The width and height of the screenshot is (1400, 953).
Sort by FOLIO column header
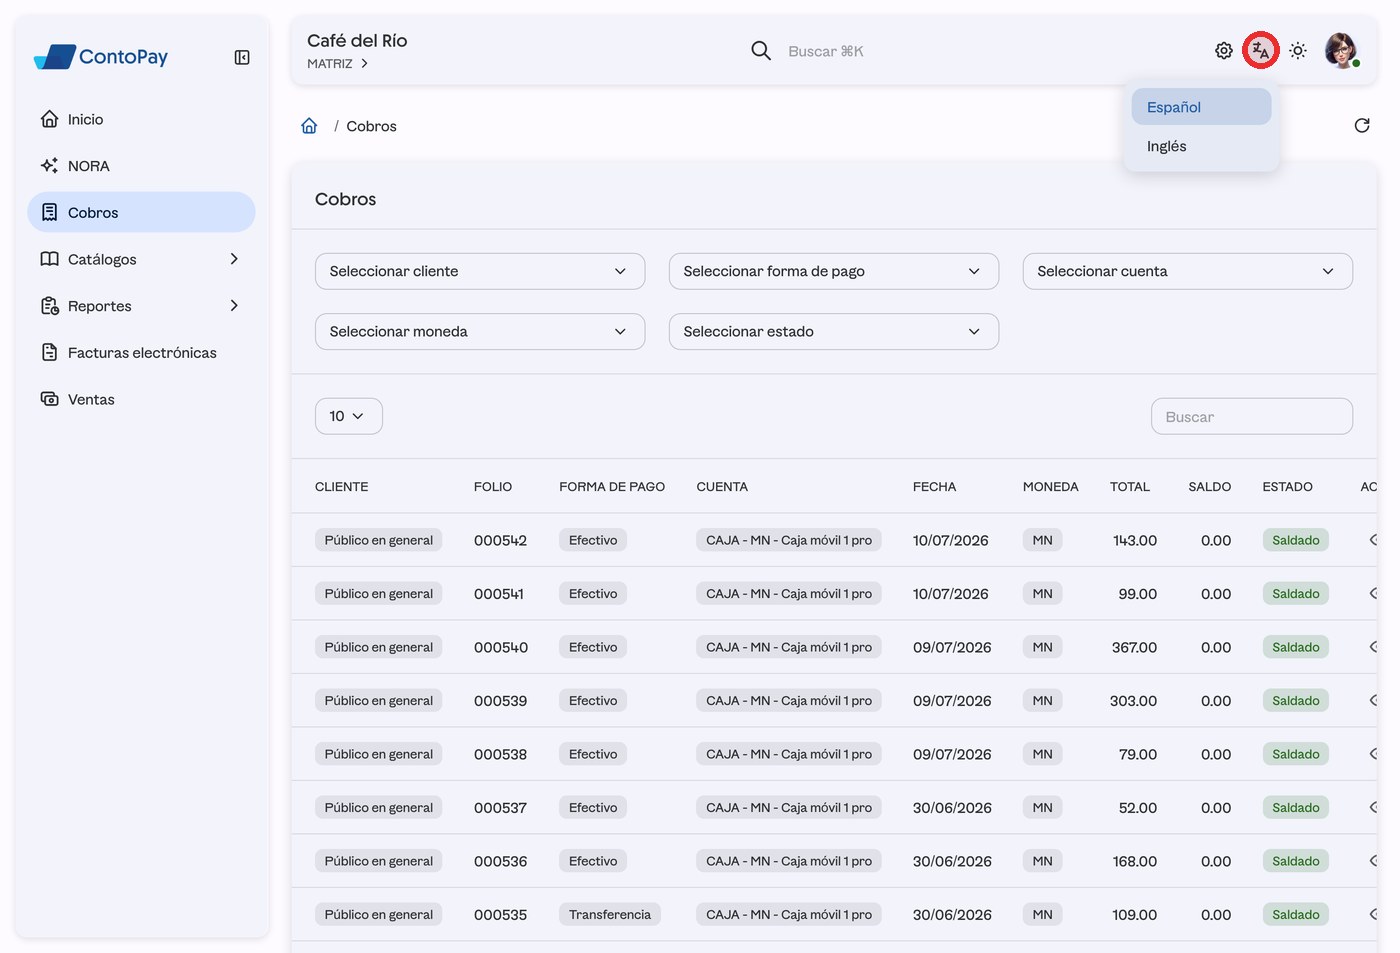coord(493,487)
